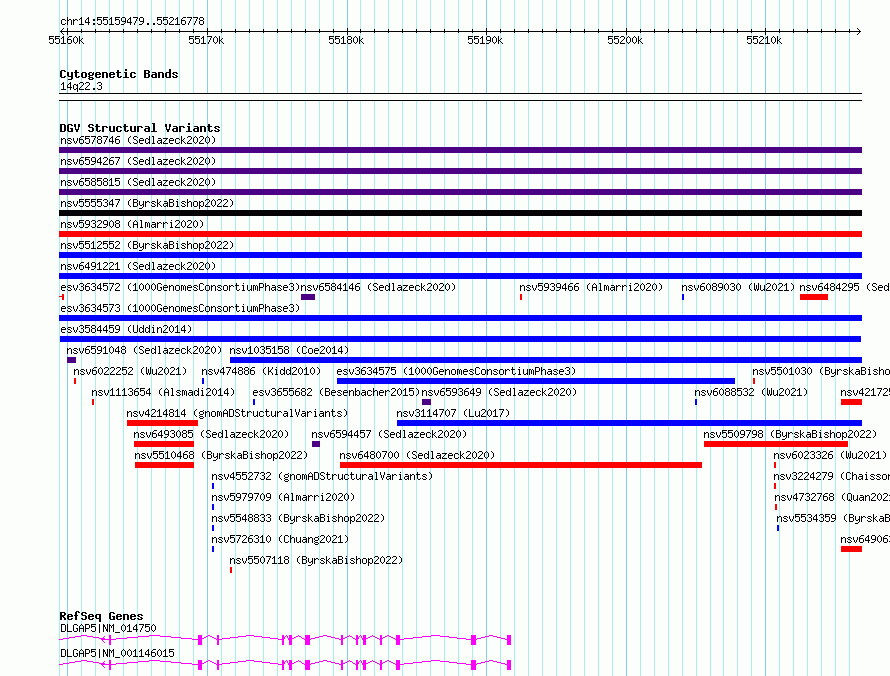Screen dimensions: 890x676
Task: Click nsv6594457 (Sedlazeck2020) label
Action: coord(389,434)
